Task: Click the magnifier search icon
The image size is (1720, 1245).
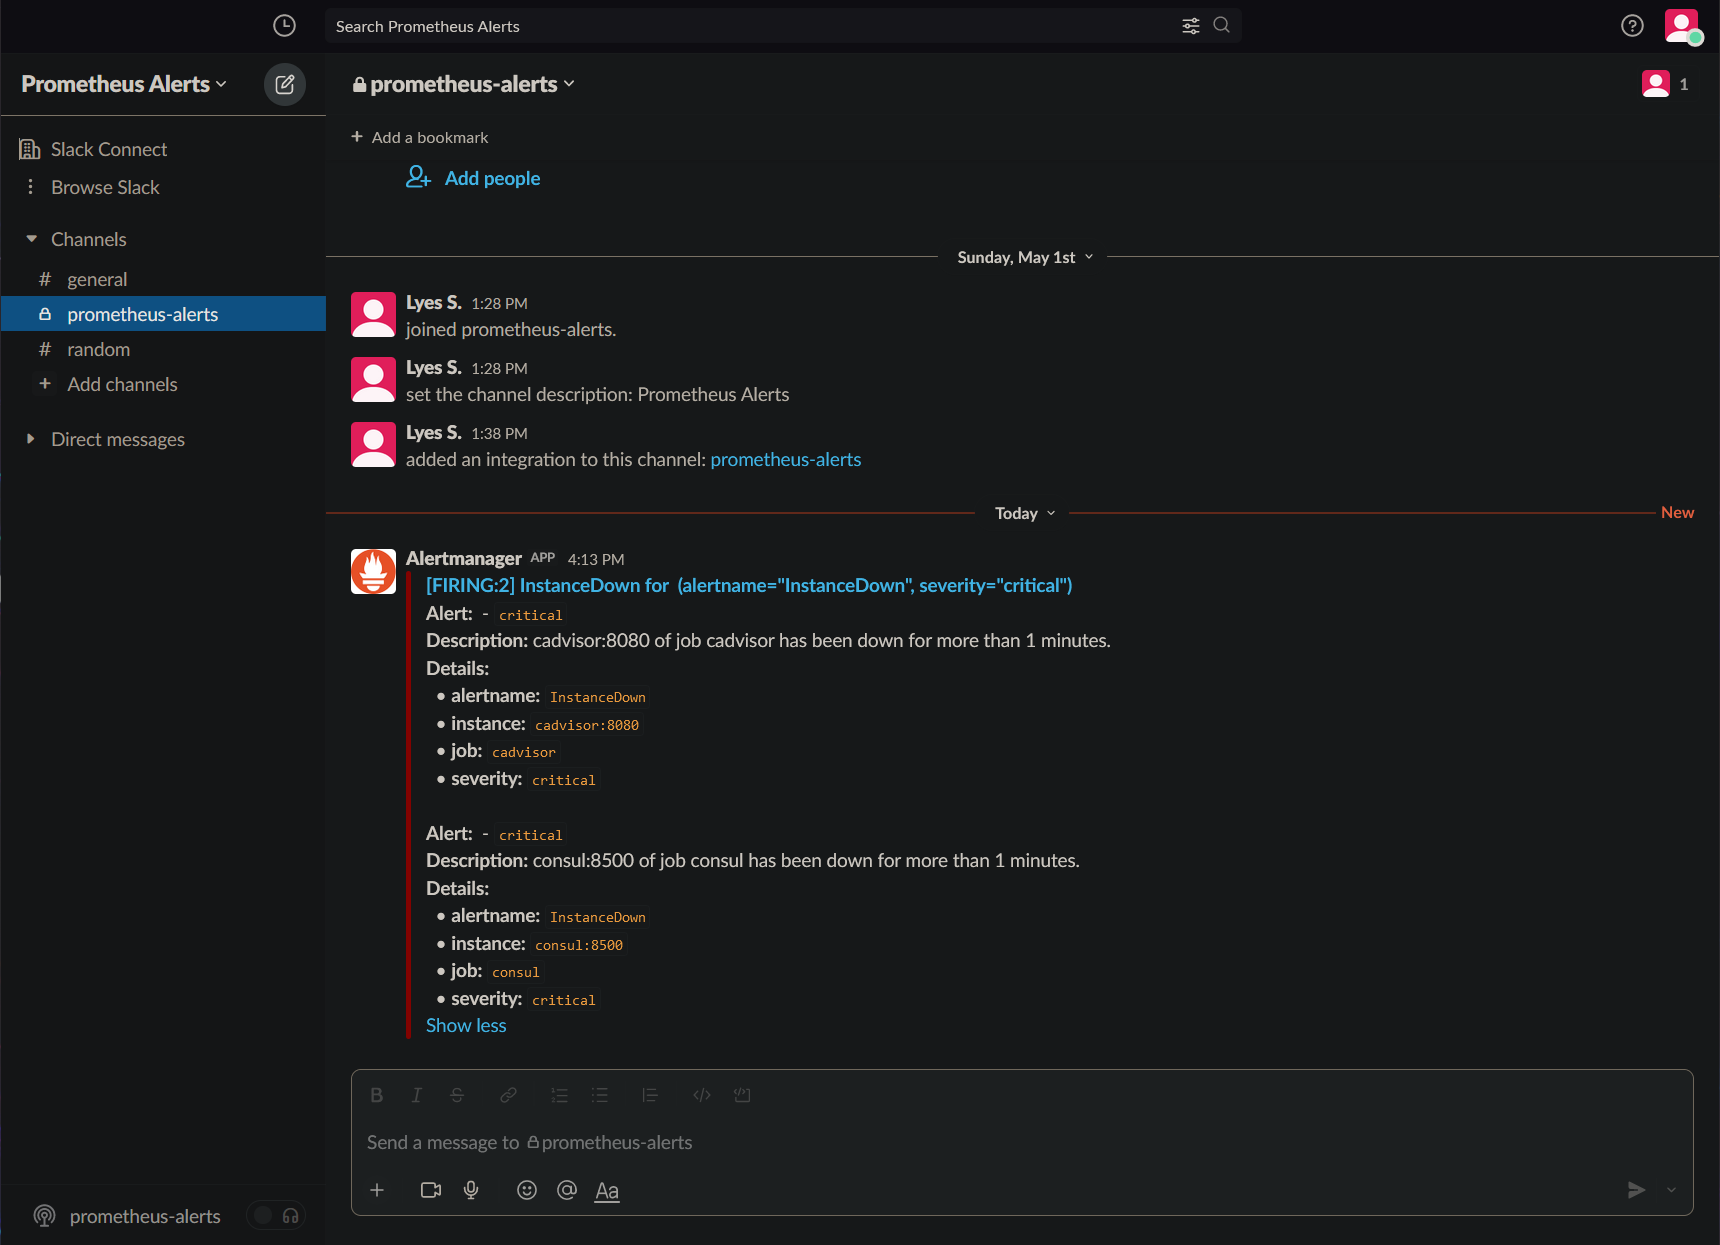Action: pos(1221,25)
